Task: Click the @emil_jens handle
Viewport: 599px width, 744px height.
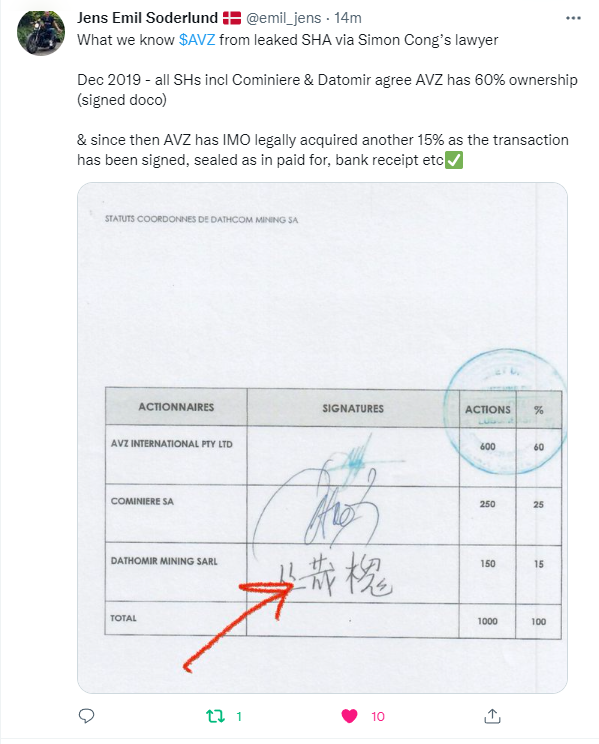Action: (x=283, y=18)
